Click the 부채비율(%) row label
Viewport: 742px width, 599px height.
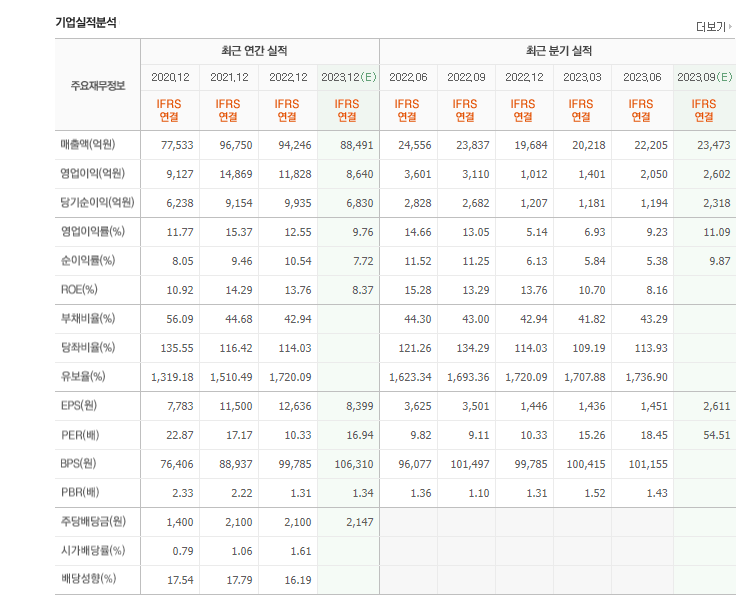click(x=88, y=318)
